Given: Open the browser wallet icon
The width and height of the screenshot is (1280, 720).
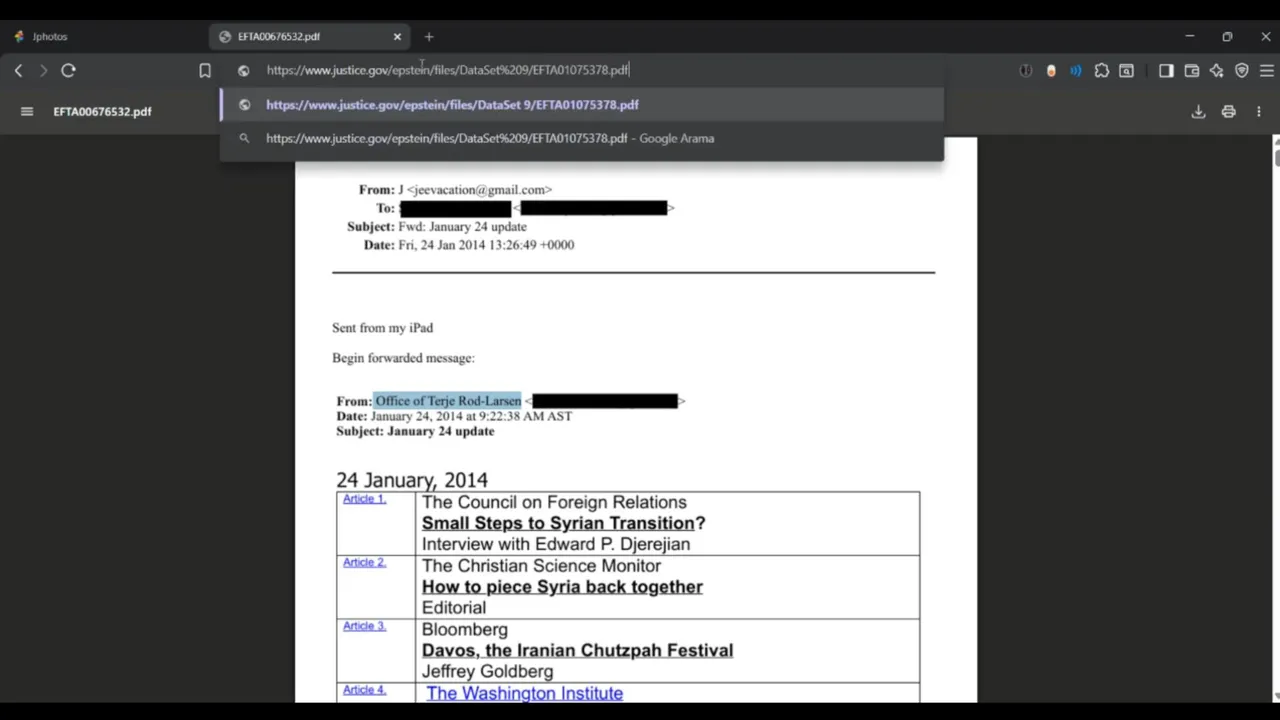Looking at the screenshot, I should (x=1191, y=70).
